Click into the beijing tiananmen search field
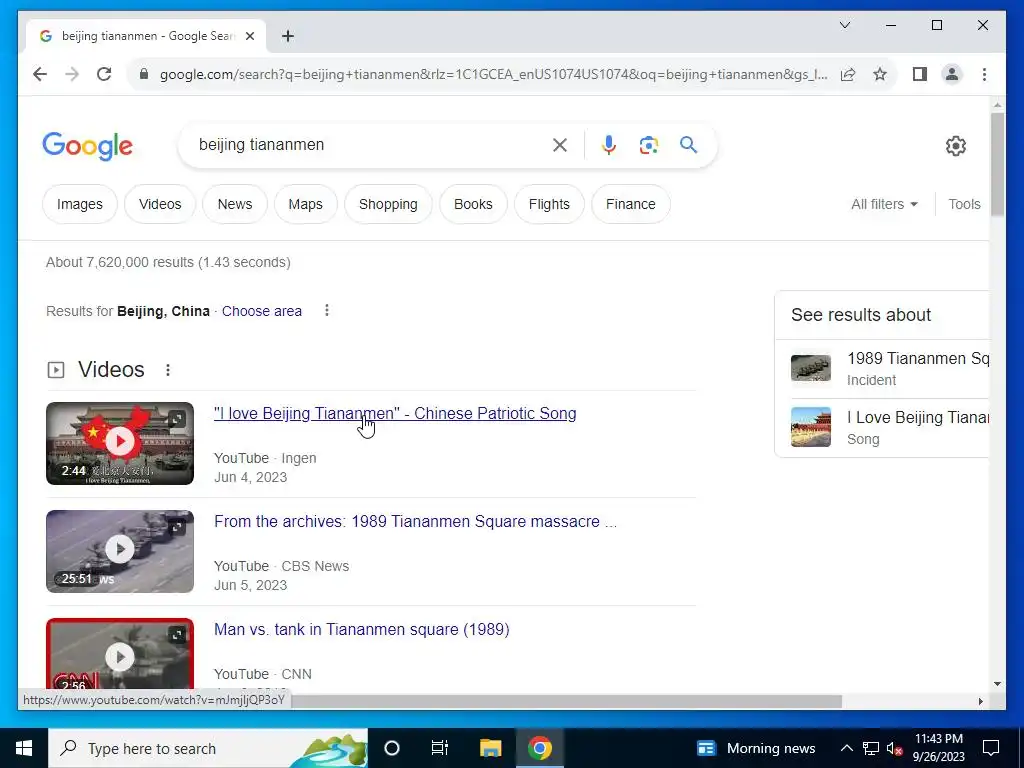 pos(369,145)
